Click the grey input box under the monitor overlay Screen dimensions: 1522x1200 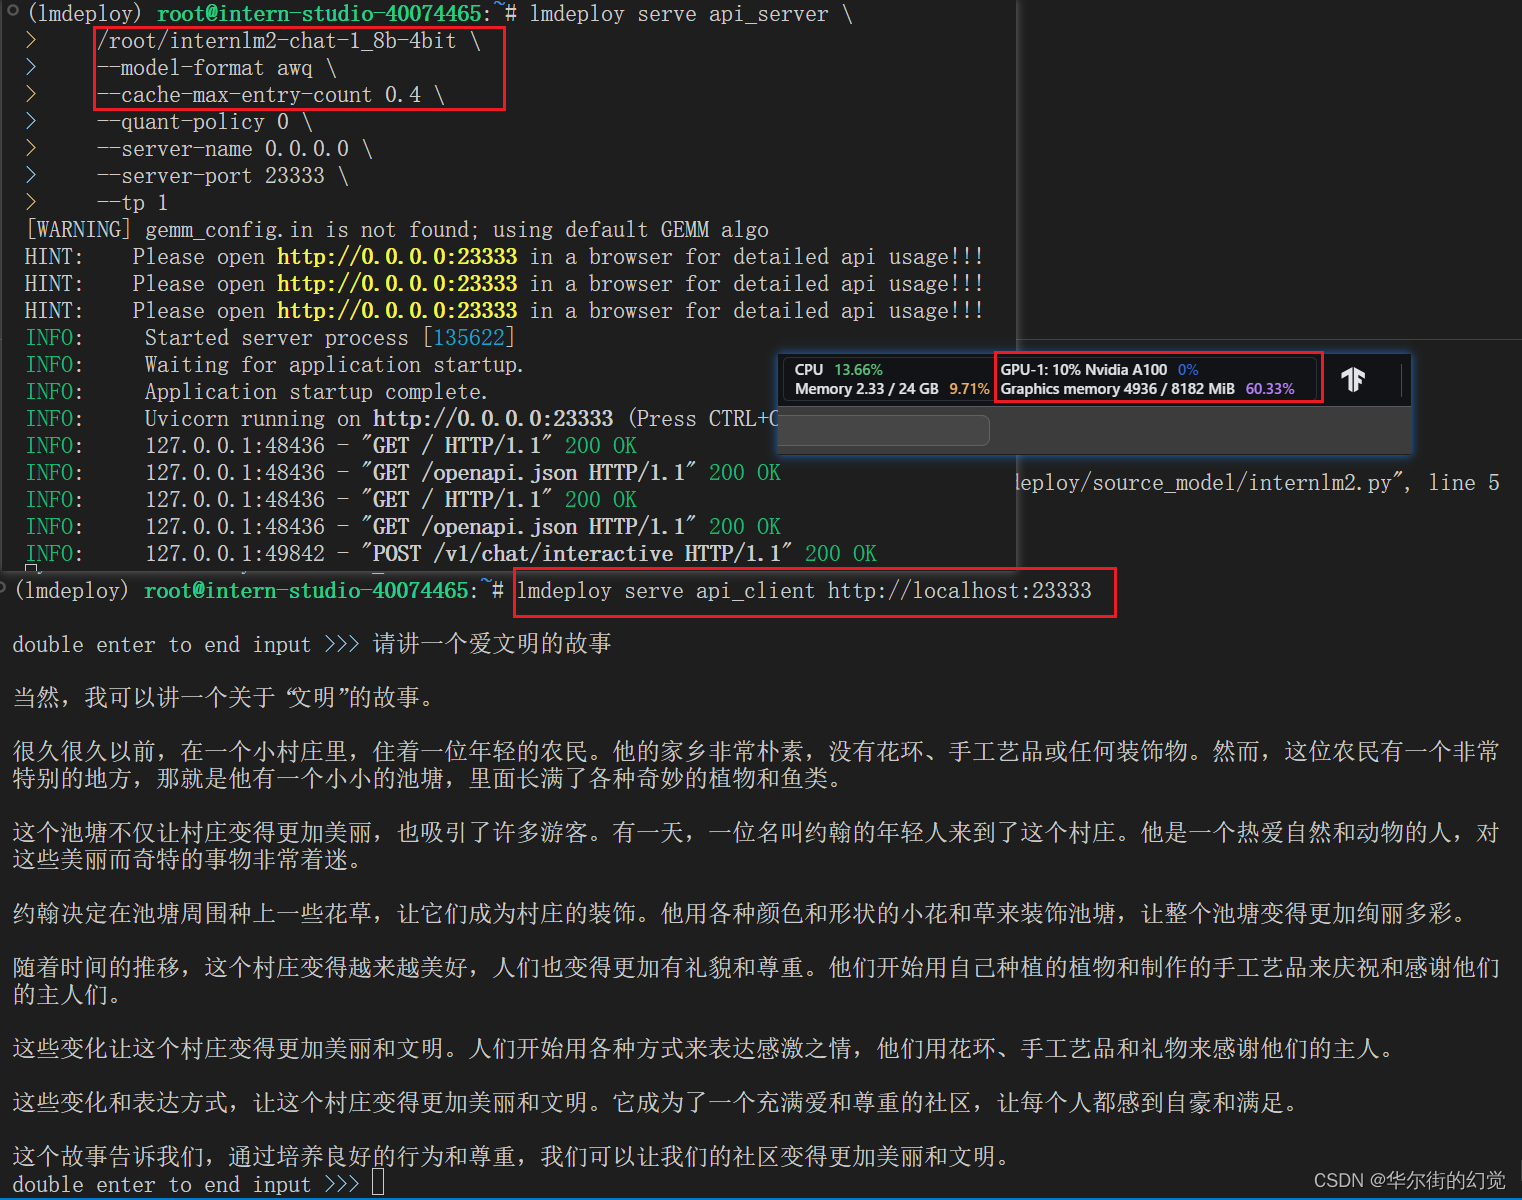[x=884, y=430]
